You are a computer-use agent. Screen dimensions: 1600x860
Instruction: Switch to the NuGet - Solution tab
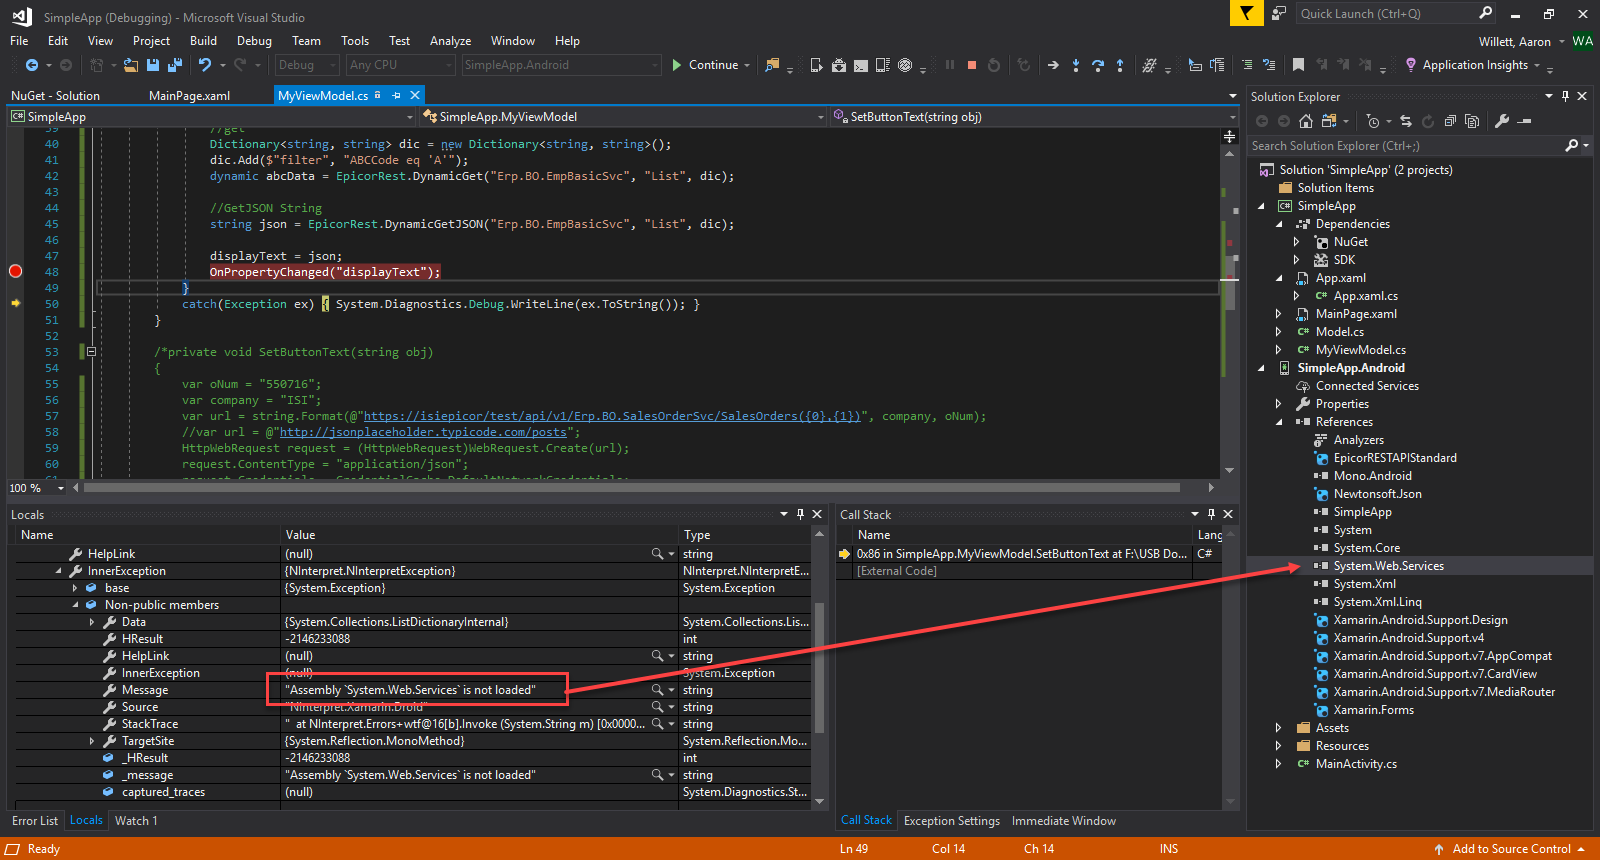(x=55, y=96)
